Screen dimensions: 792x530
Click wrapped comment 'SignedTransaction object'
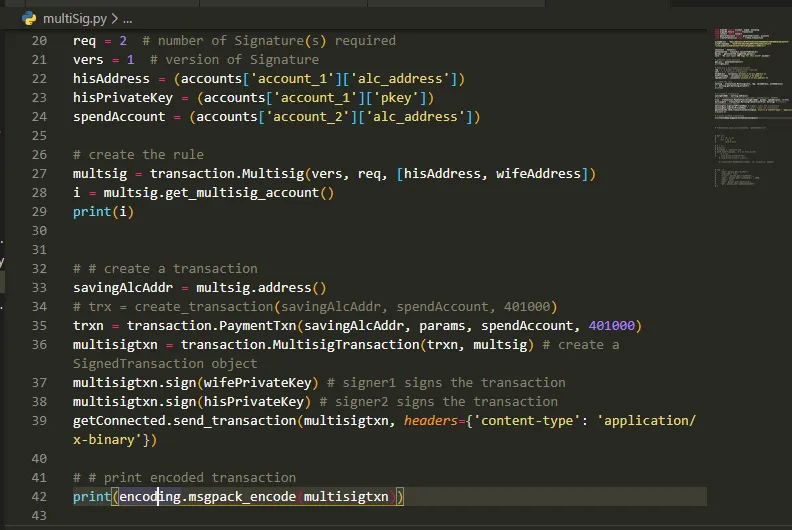point(165,364)
